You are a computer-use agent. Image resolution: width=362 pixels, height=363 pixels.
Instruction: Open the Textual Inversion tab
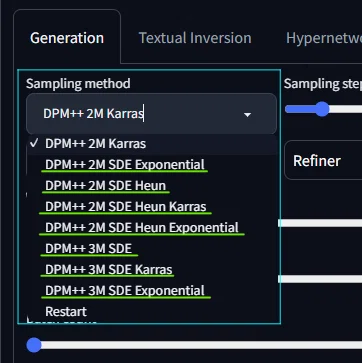195,38
